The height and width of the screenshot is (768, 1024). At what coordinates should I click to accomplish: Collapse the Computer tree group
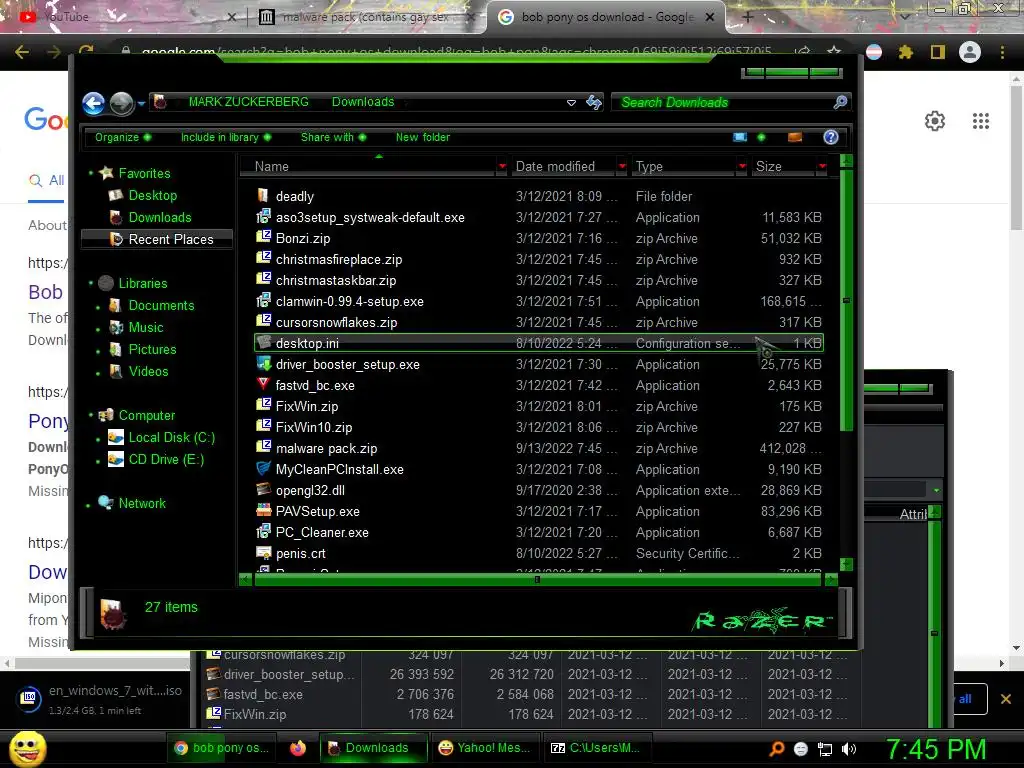pos(90,415)
